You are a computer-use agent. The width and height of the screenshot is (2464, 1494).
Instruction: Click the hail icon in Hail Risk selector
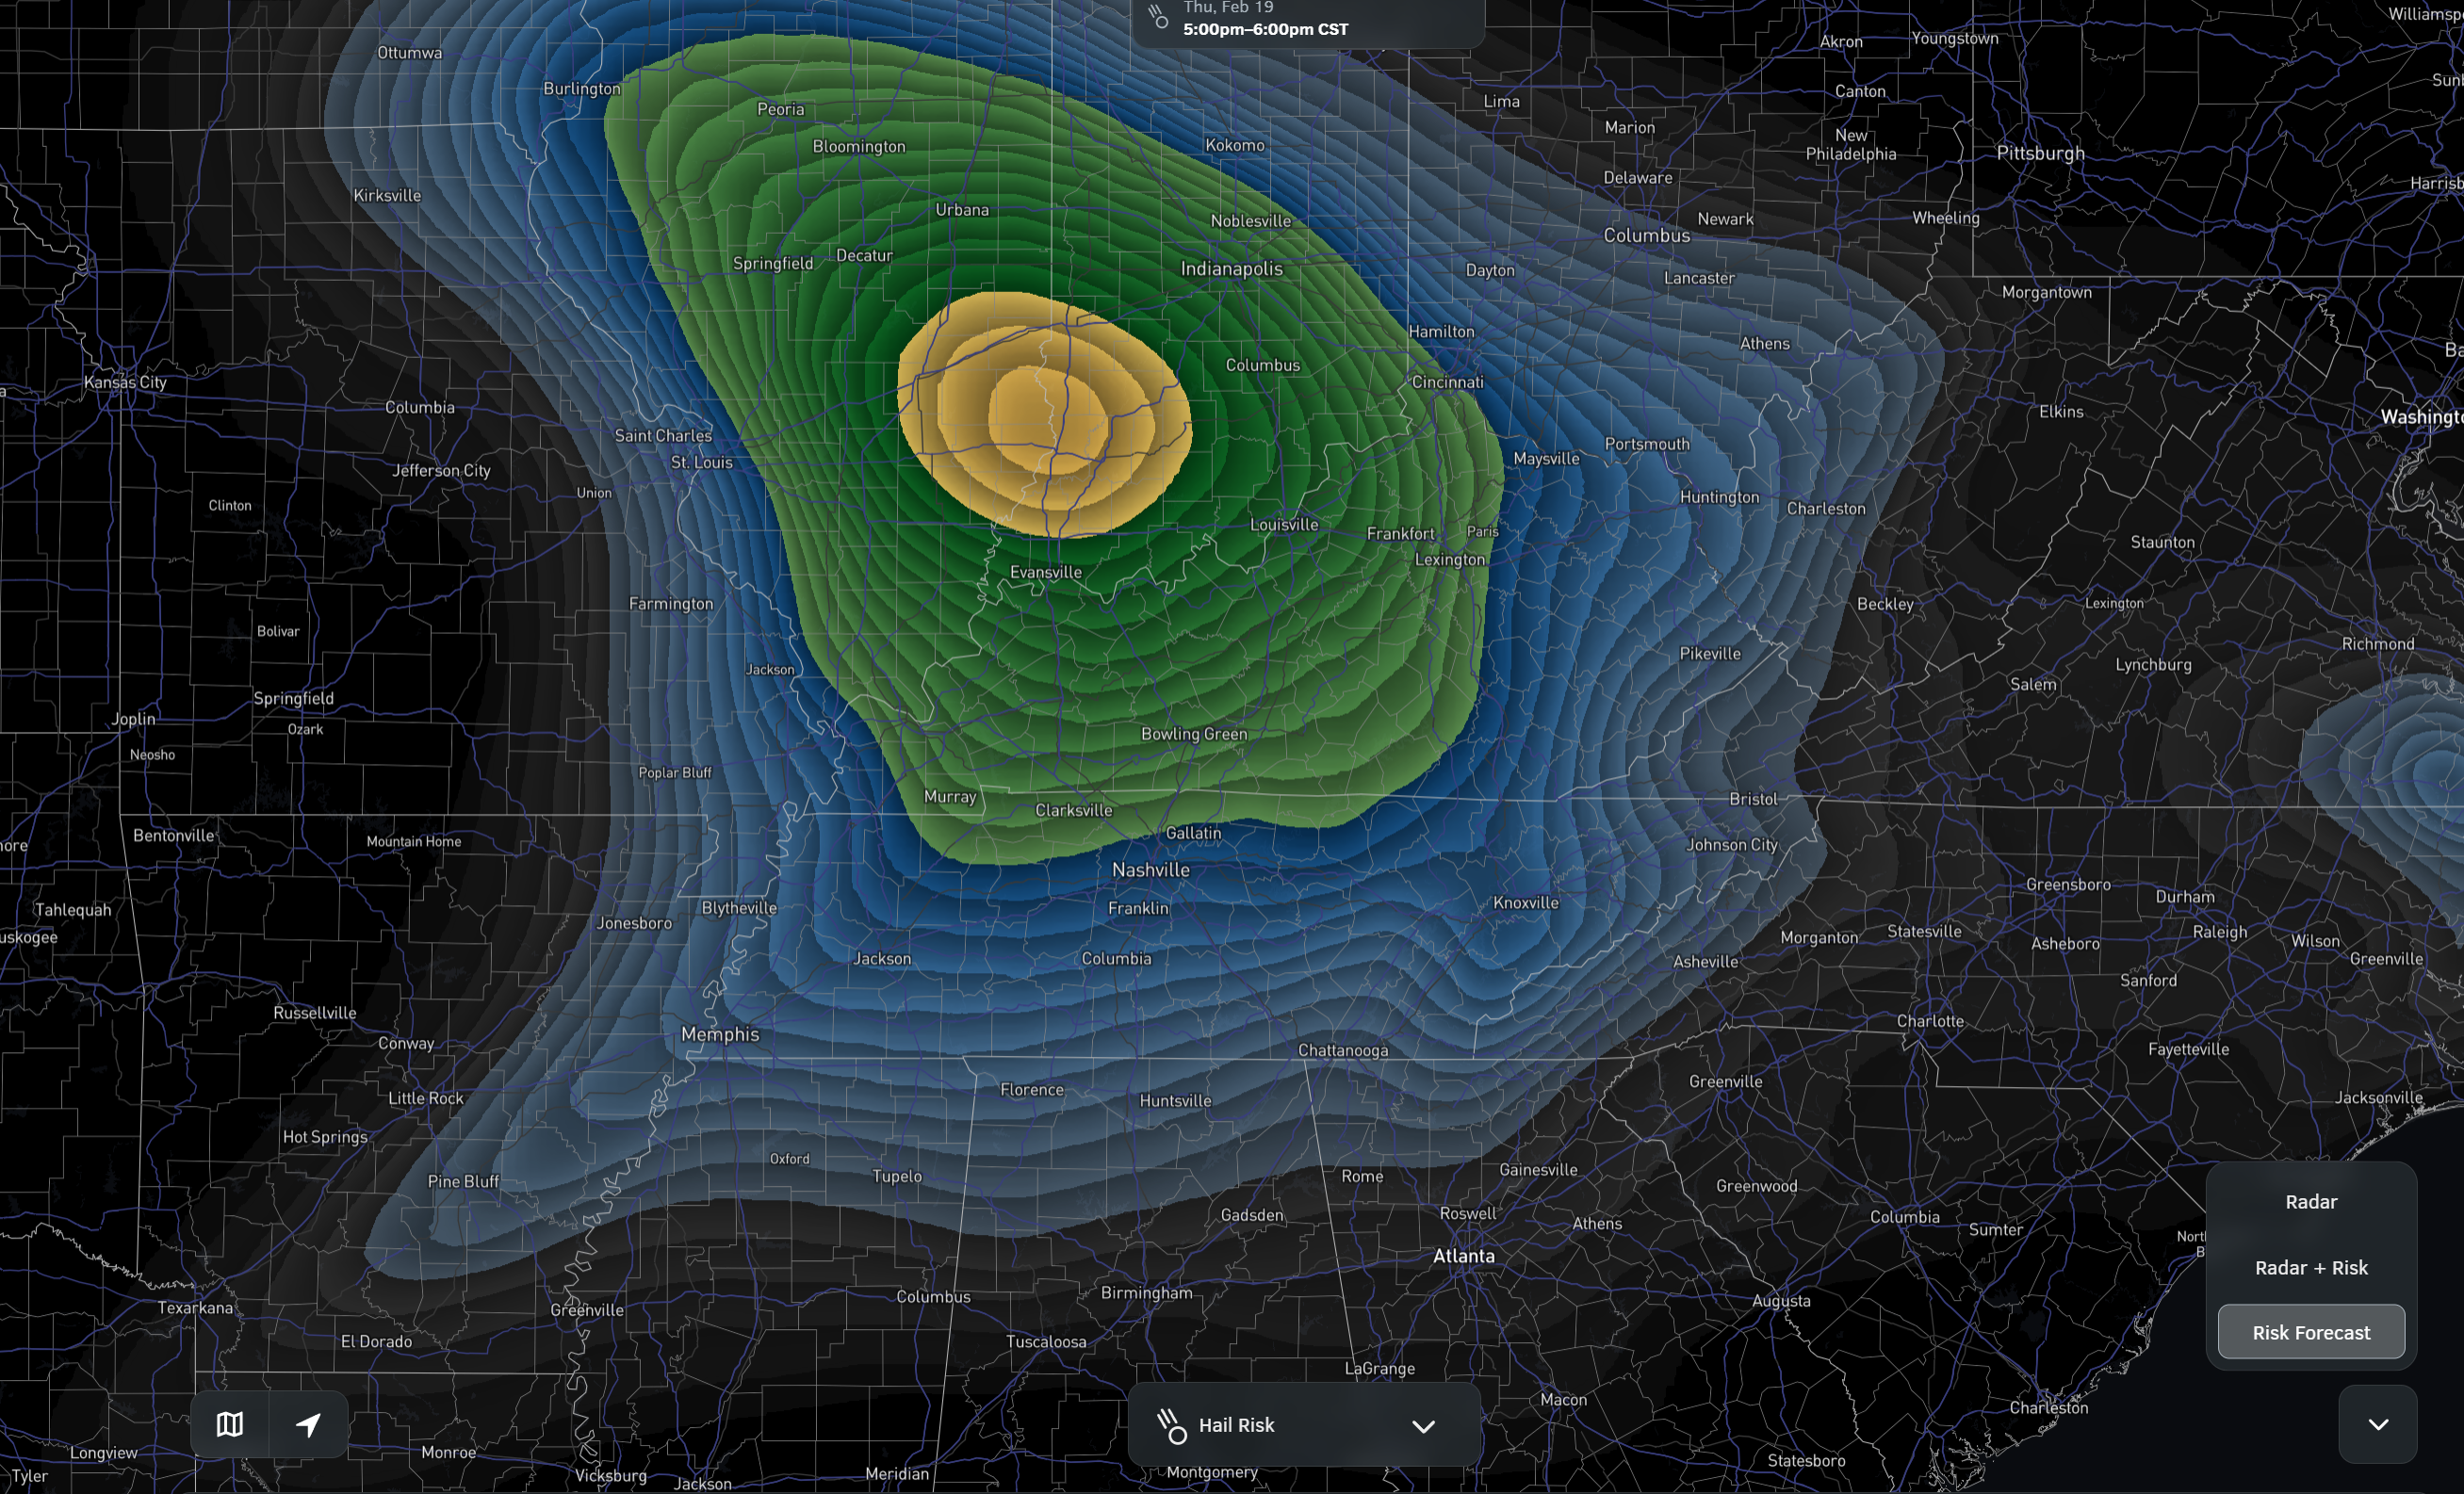1171,1425
